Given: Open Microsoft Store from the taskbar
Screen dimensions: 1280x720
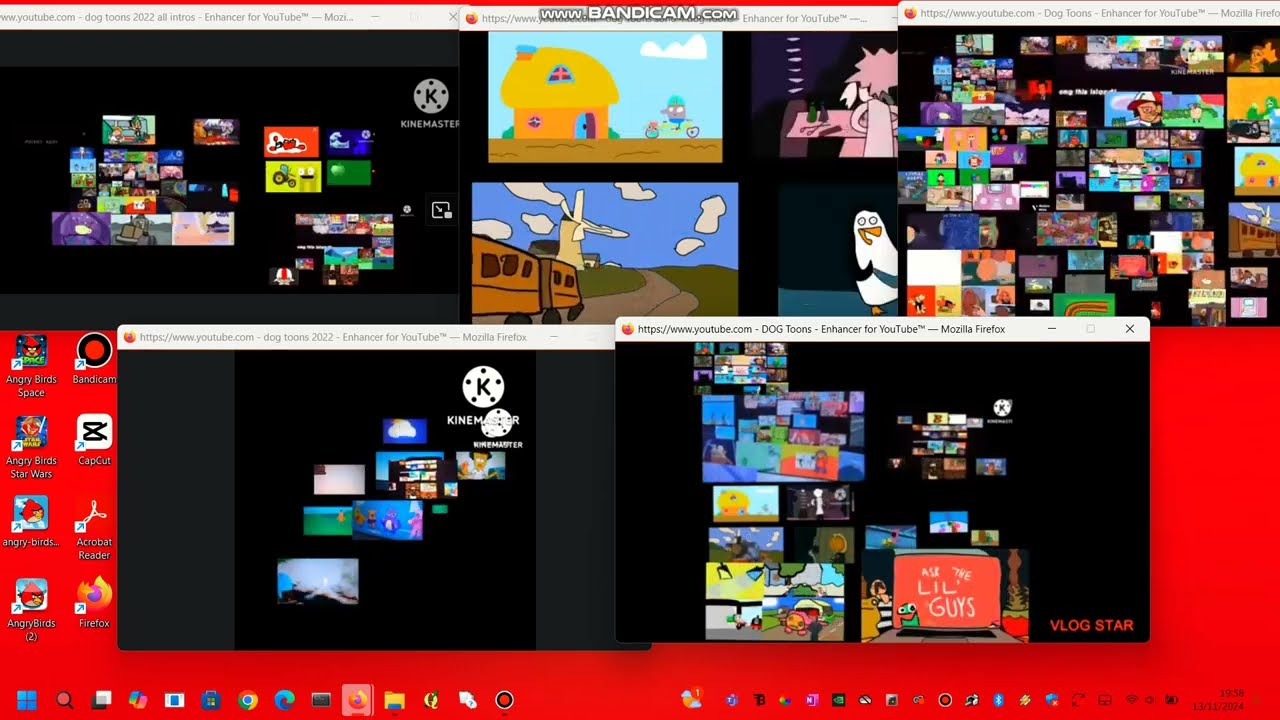Looking at the screenshot, I should click(211, 700).
